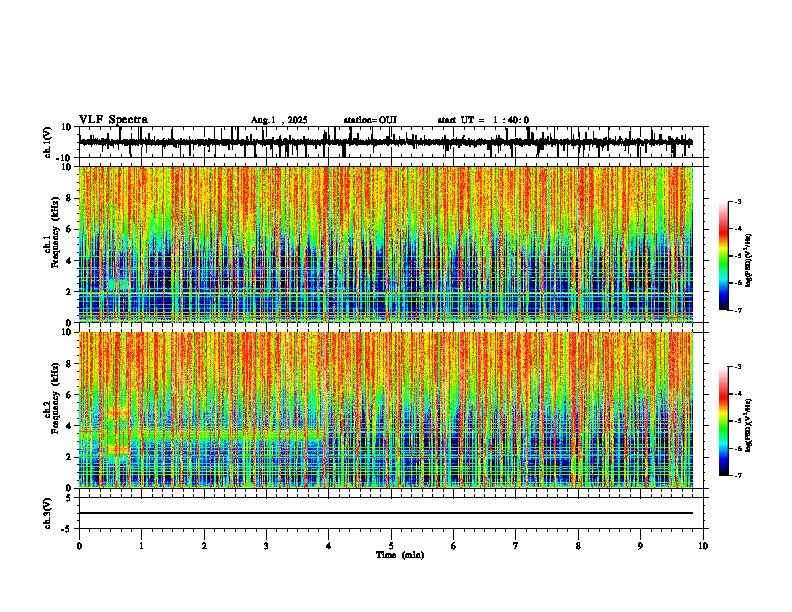Click the "-3" label on ch.2 colorbar
The image size is (792, 612).
point(738,367)
